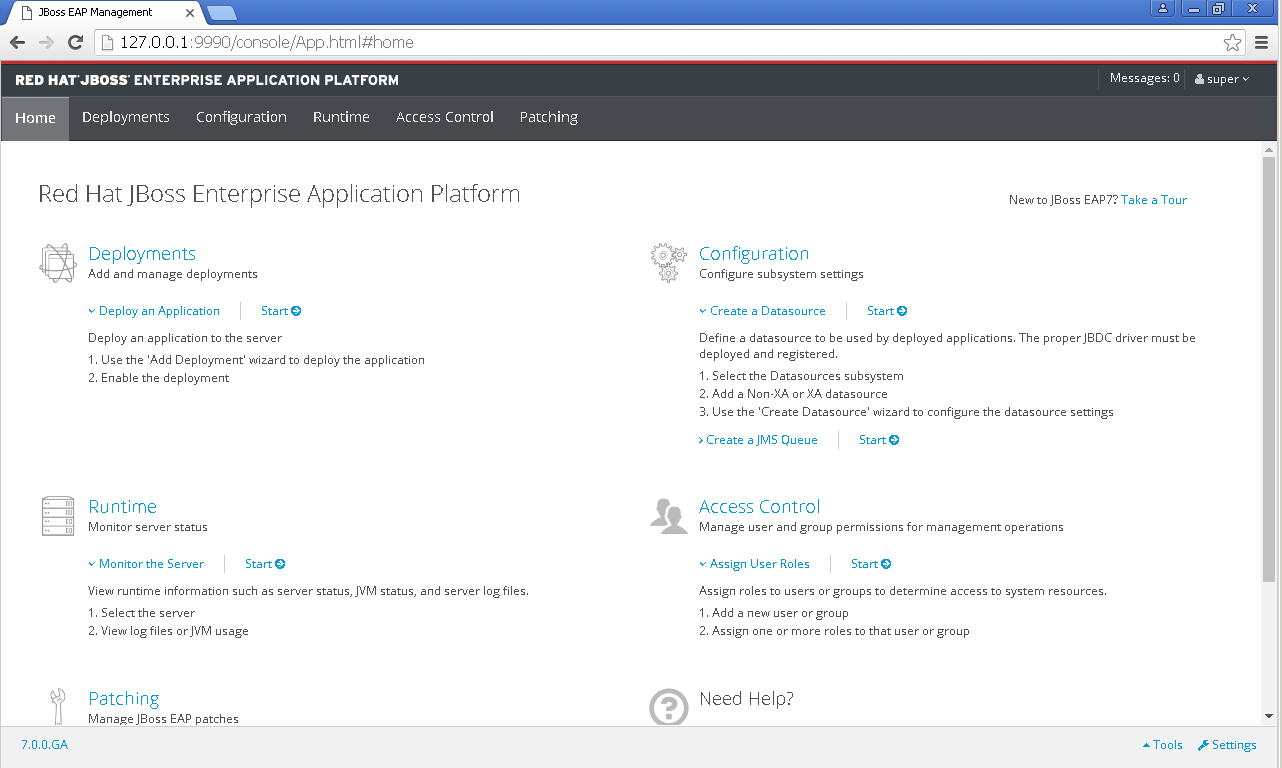
Task: Close the JBoss EAP Management tab
Action: click(x=190, y=13)
